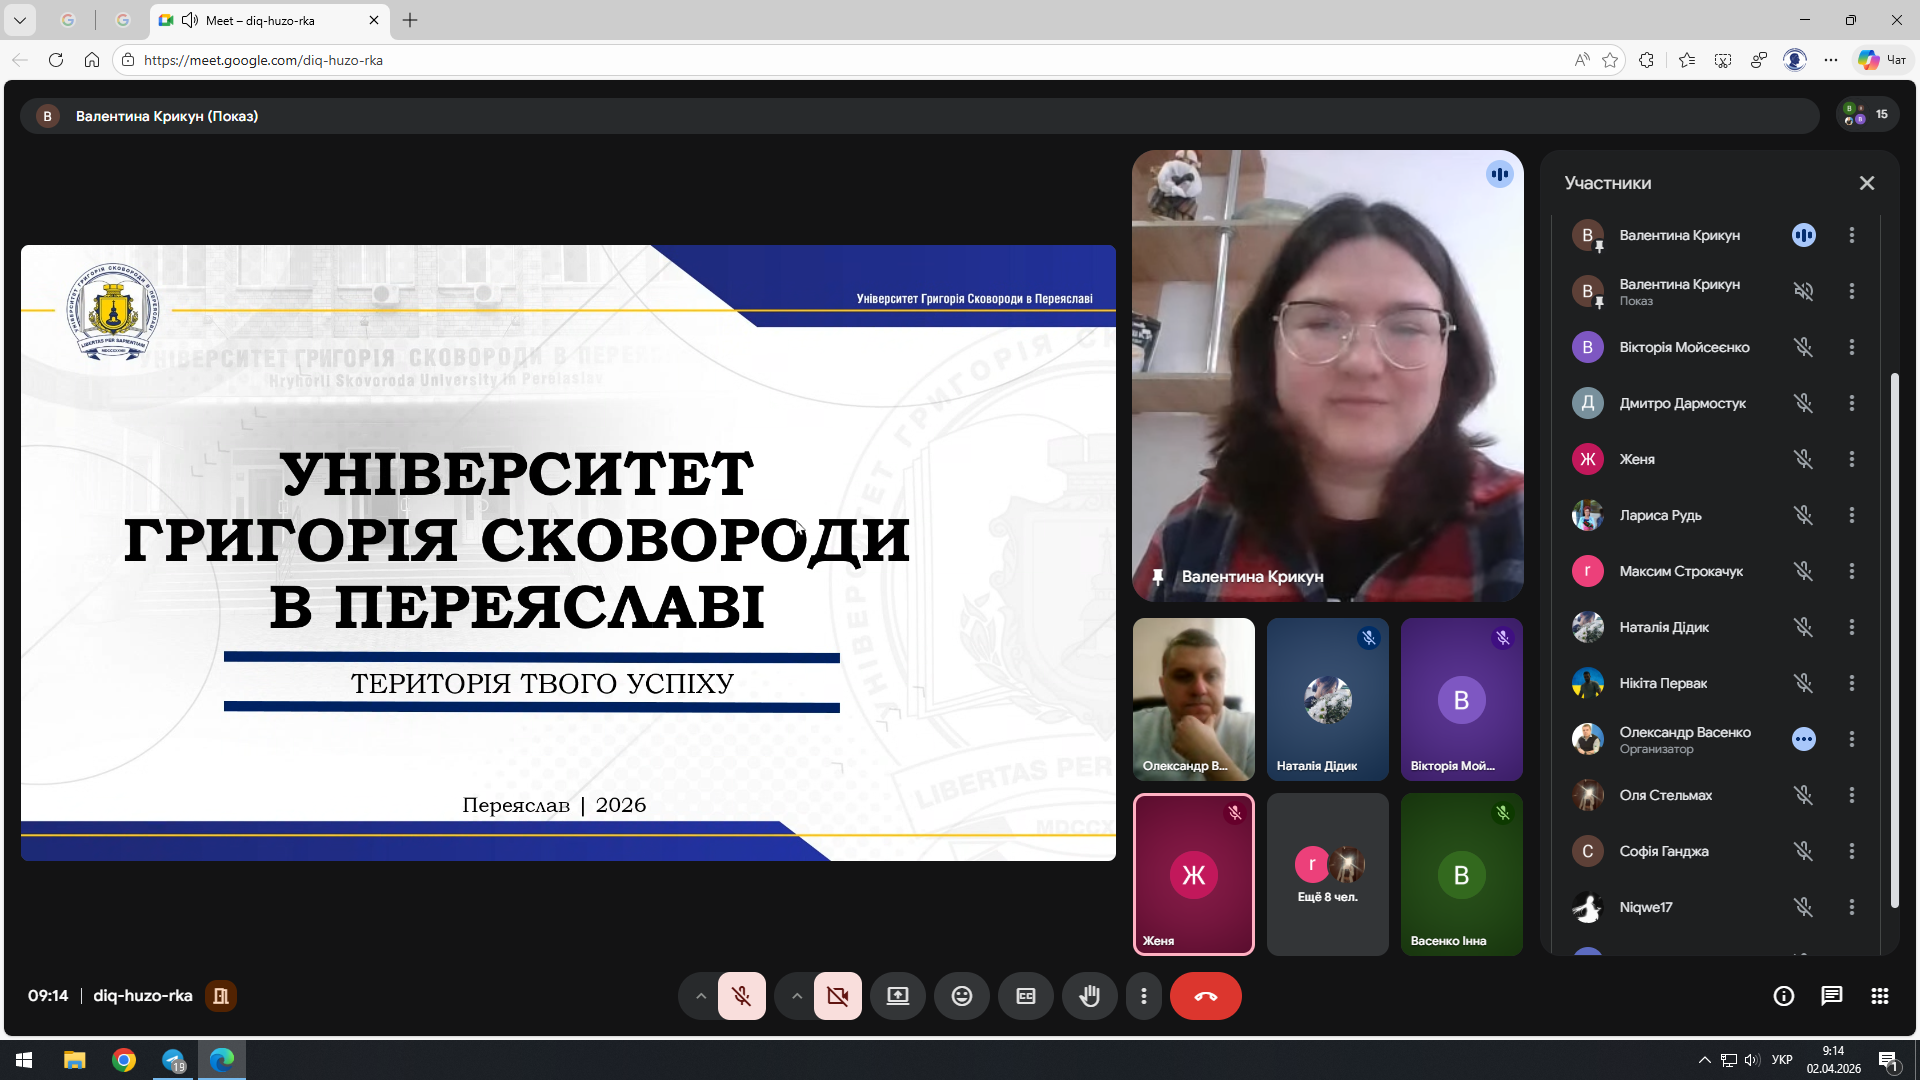The width and height of the screenshot is (1920, 1080).
Task: Close the Участники panel
Action: 1866,183
